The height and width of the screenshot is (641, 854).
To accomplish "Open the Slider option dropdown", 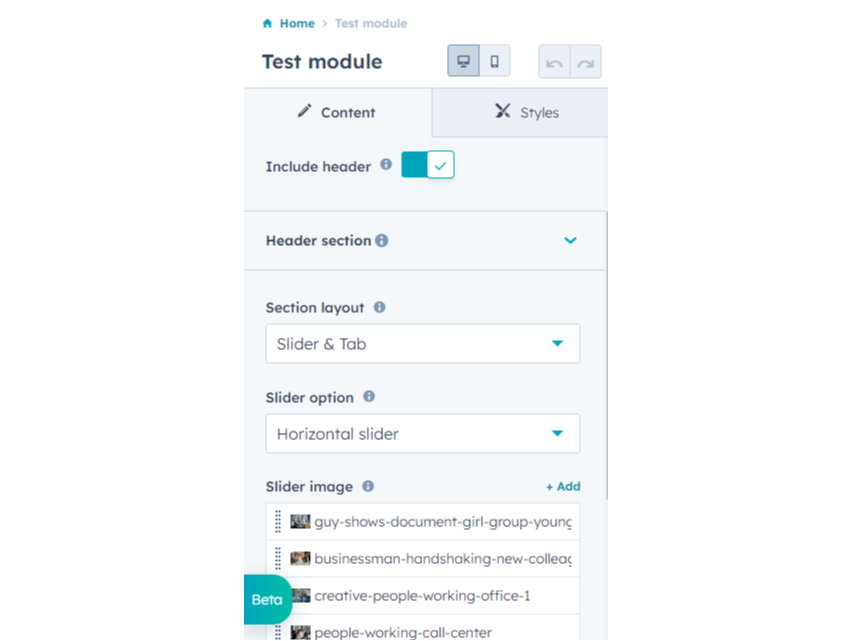I will (x=422, y=434).
